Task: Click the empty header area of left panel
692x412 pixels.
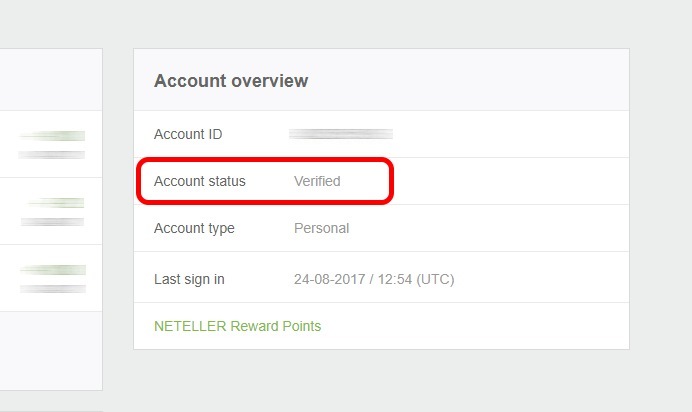Action: point(50,80)
